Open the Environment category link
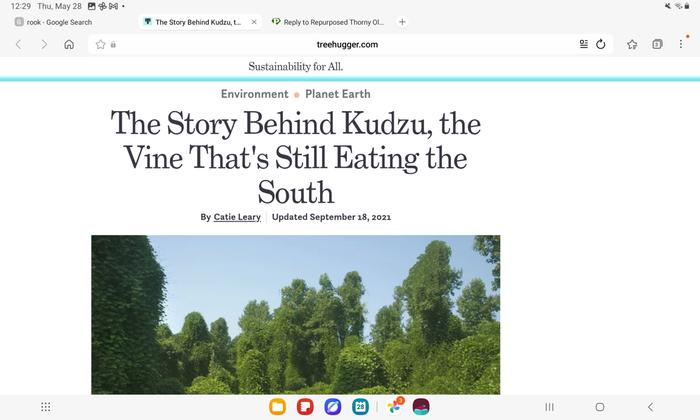 [x=254, y=94]
